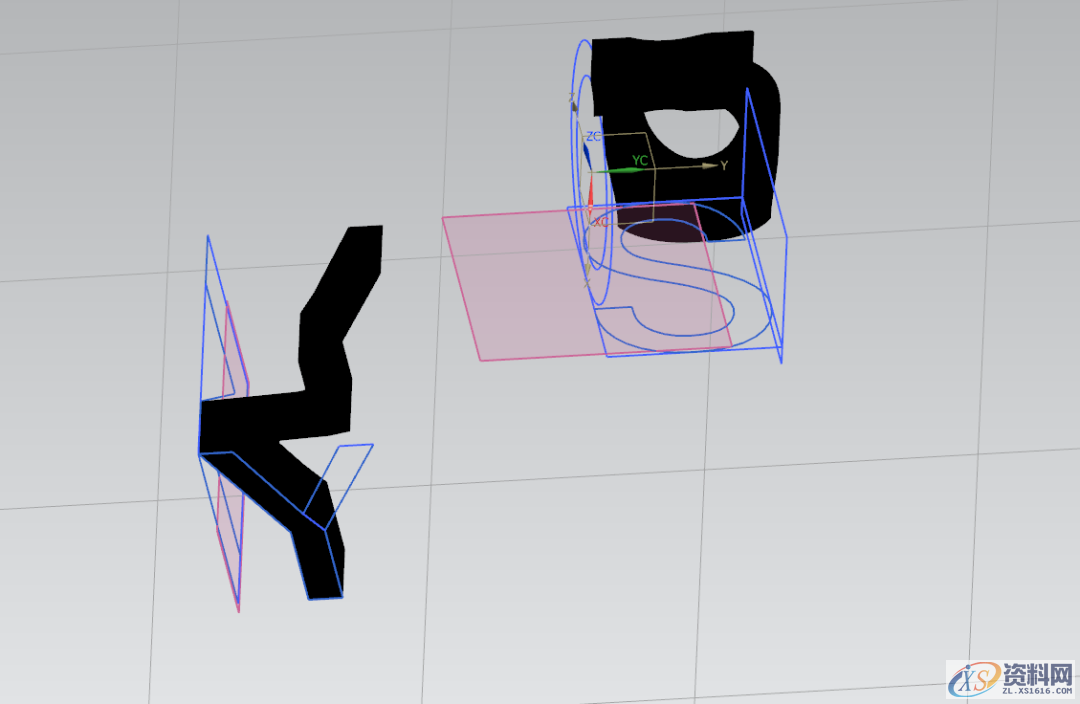1080x704 pixels.
Task: Click the red XC axis label
Action: pyautogui.click(x=601, y=222)
